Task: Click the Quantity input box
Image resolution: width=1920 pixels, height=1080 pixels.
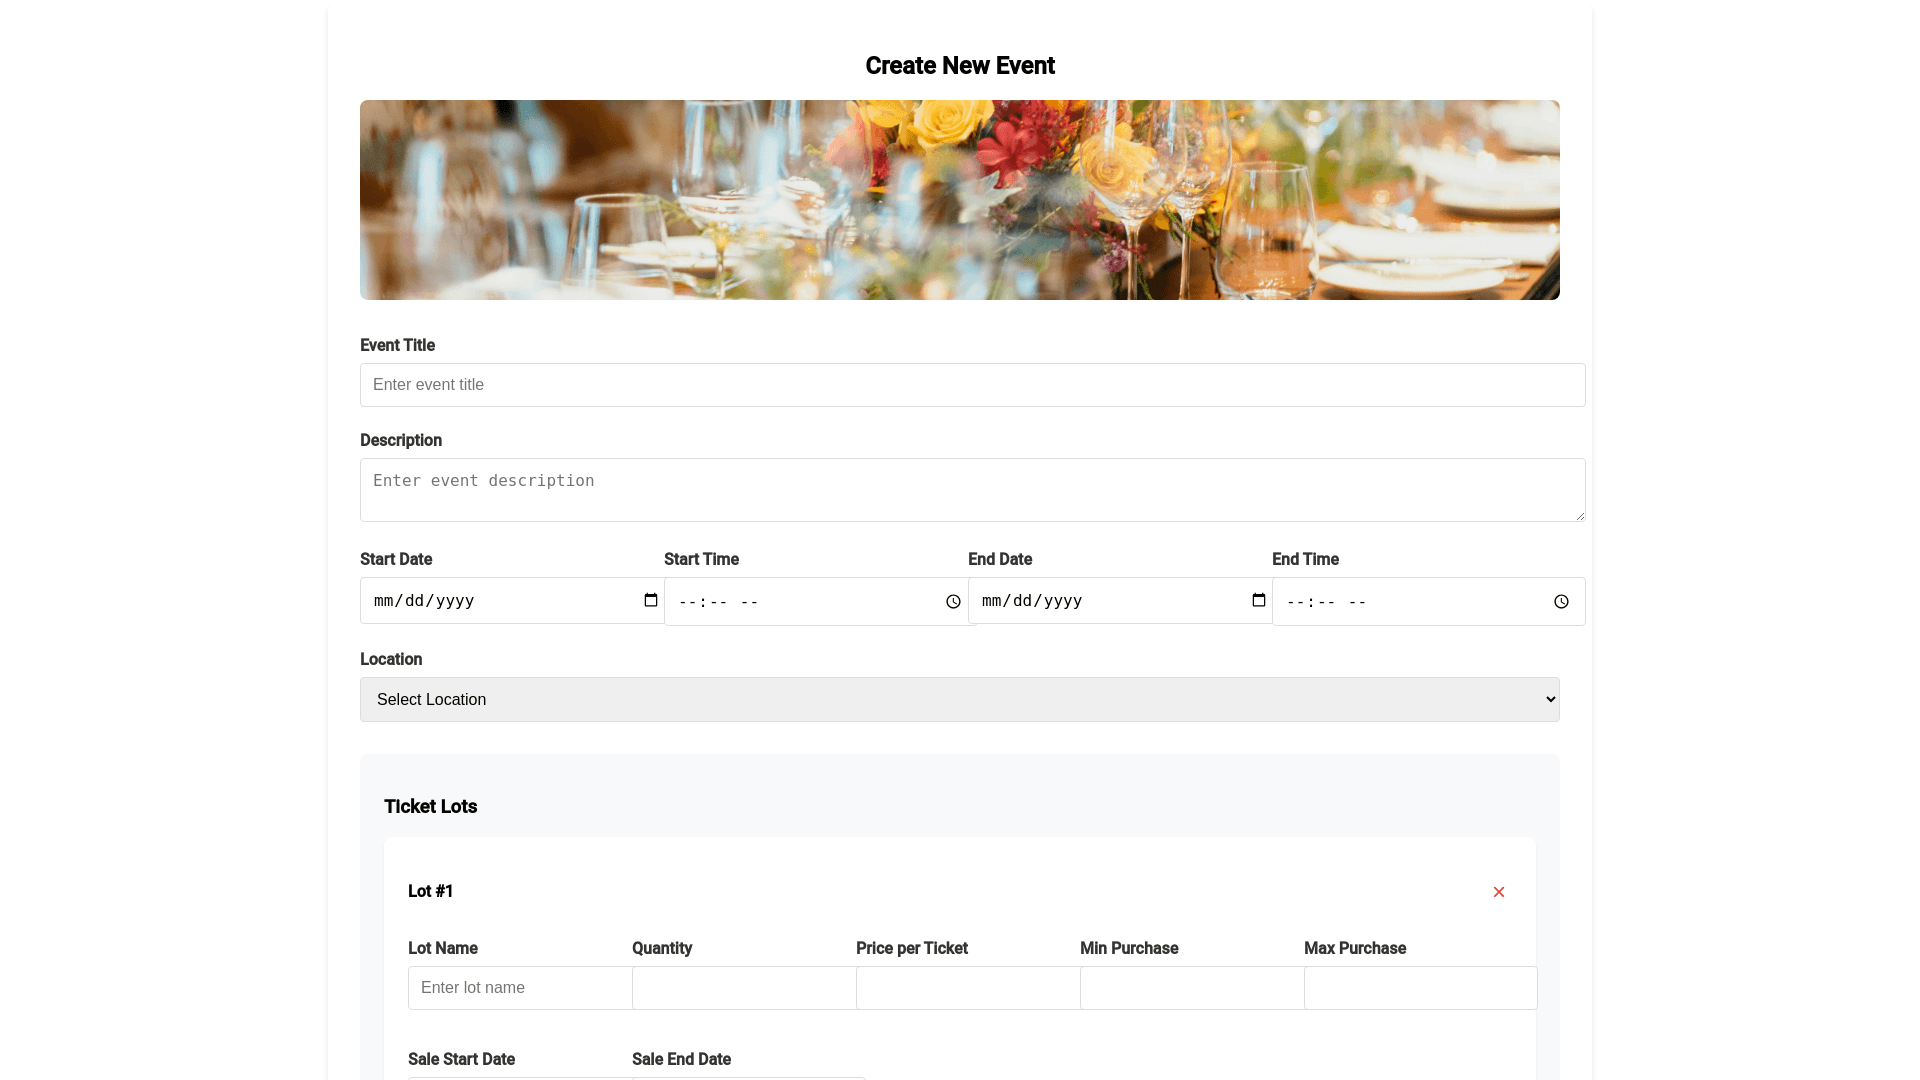Action: (744, 988)
